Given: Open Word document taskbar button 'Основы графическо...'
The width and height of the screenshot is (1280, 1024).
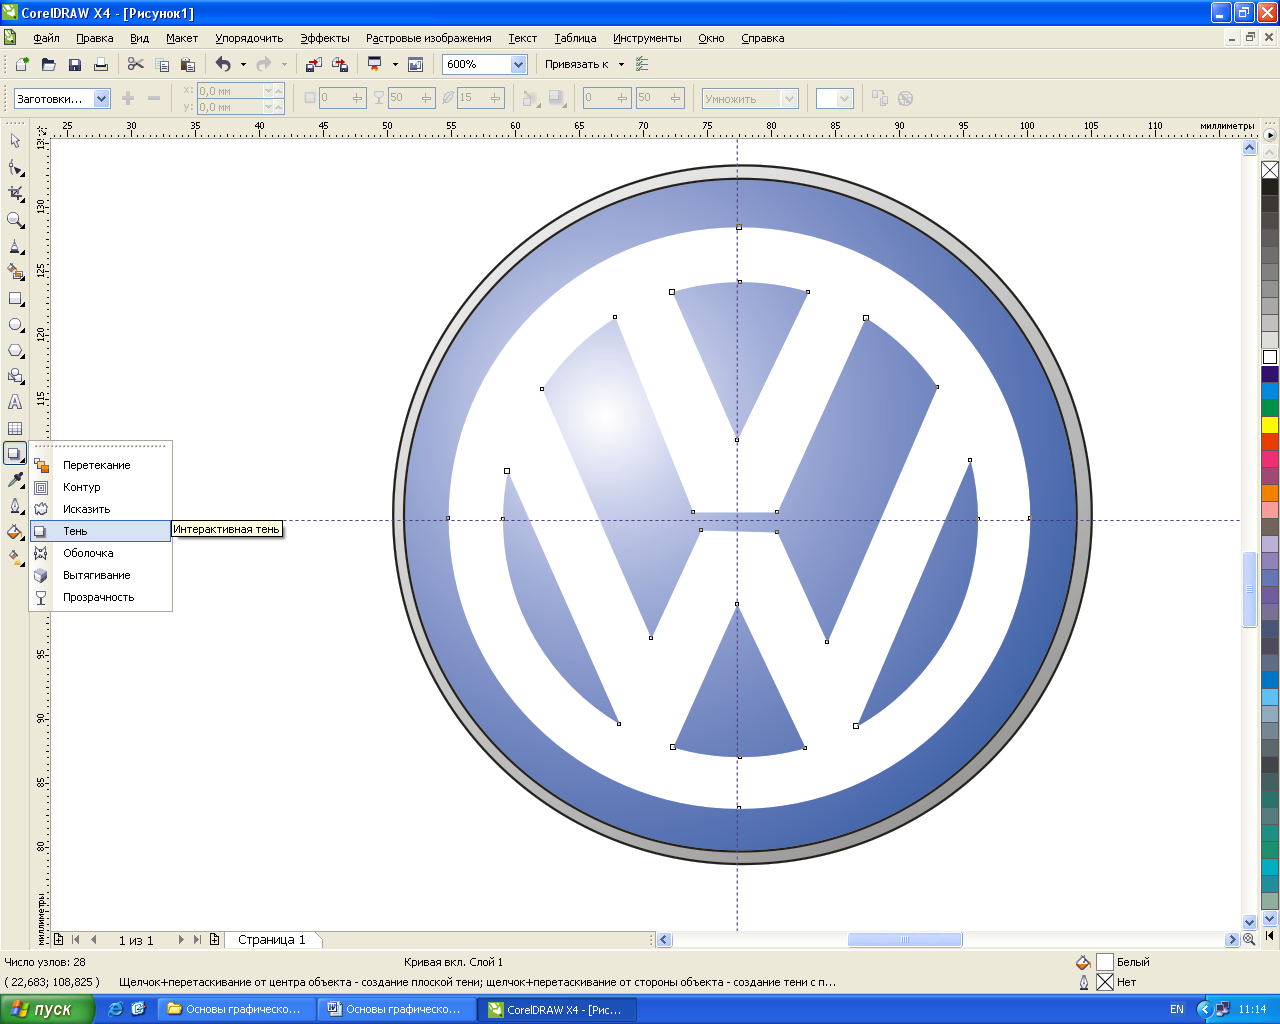Looking at the screenshot, I should tap(395, 1009).
